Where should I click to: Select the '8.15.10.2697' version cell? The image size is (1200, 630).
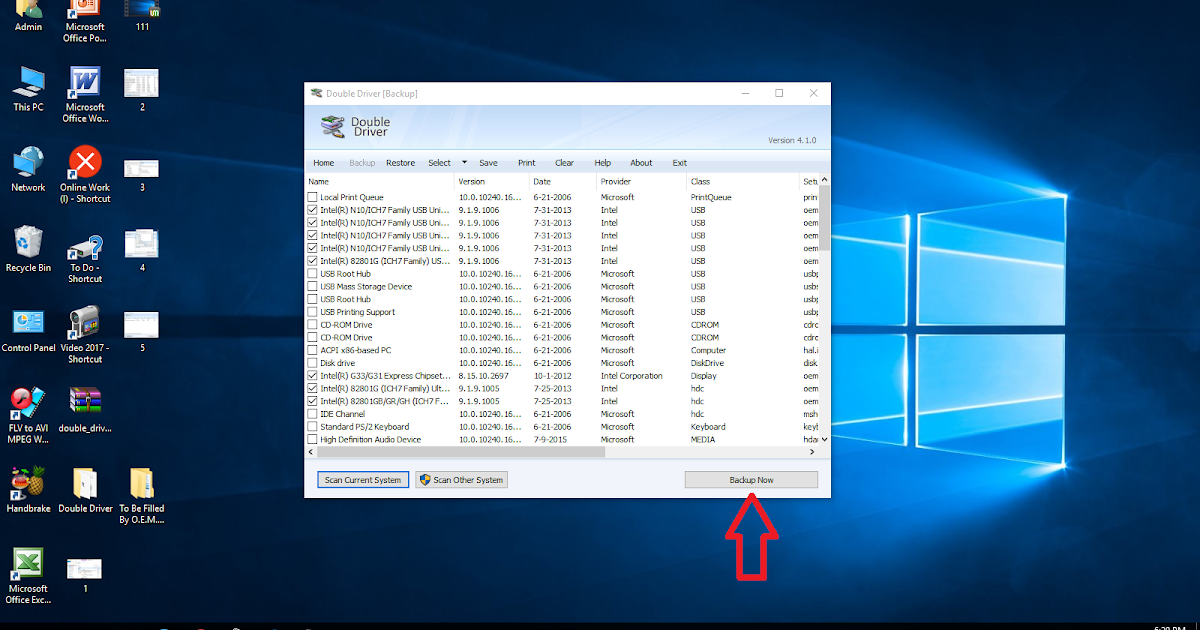tap(483, 376)
